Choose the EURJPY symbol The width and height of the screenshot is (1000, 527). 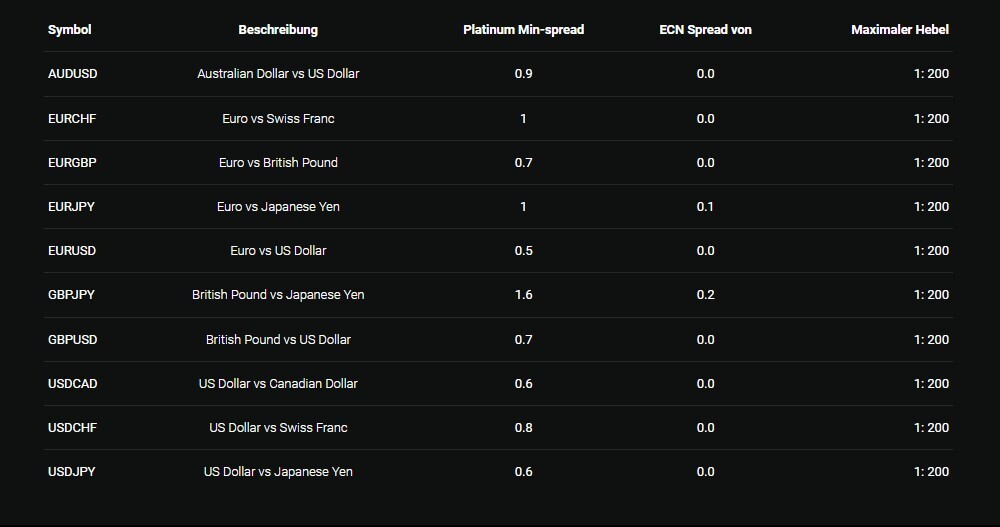pyautogui.click(x=71, y=207)
